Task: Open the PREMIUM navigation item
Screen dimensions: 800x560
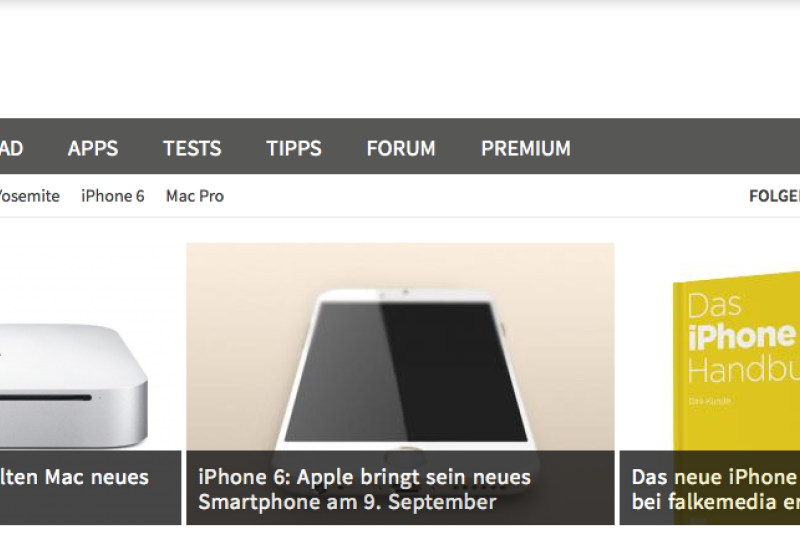Action: click(526, 148)
